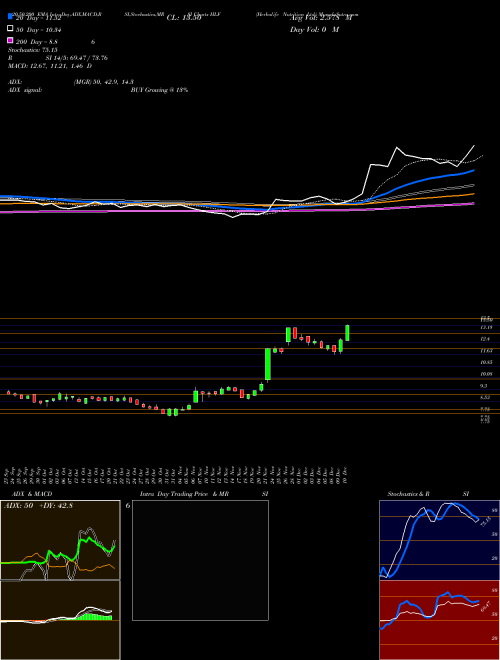Select the '200 Day = 8.8' label
The width and height of the screenshot is (500, 660).
37,42
